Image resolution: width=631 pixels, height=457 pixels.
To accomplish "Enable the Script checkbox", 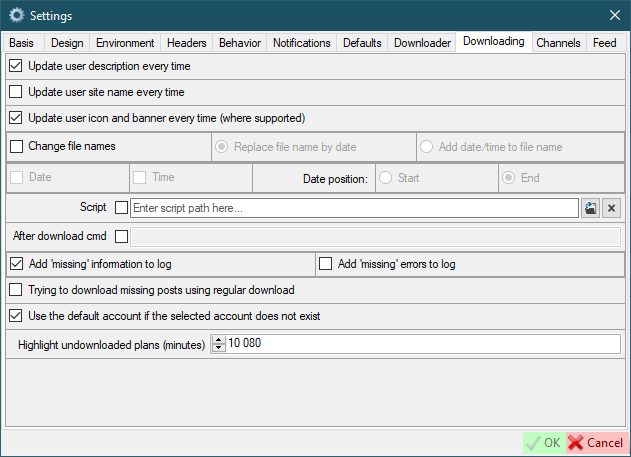I will pos(122,208).
